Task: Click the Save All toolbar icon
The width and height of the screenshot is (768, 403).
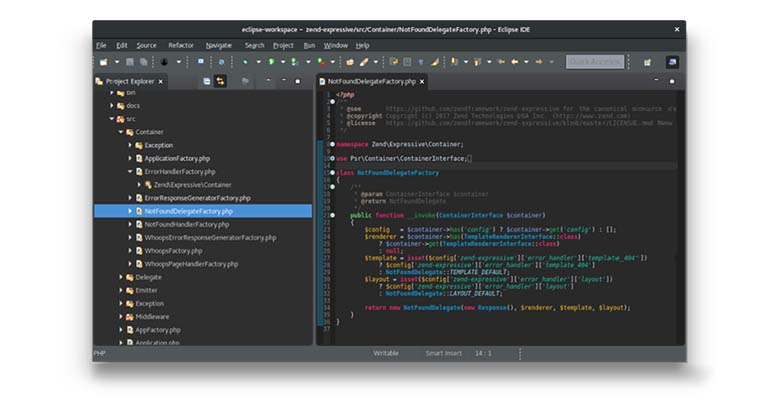Action: [x=144, y=62]
